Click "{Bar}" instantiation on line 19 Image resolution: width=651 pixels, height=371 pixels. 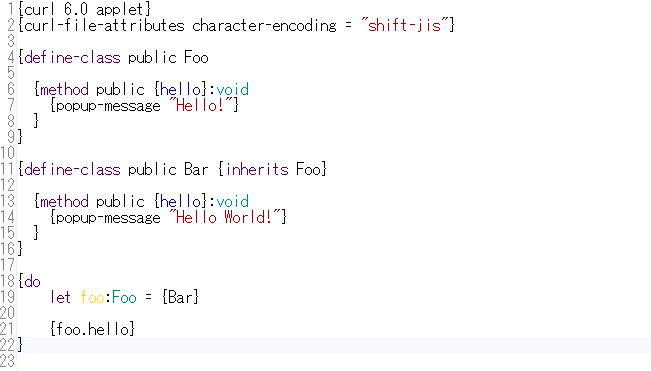pyautogui.click(x=181, y=297)
